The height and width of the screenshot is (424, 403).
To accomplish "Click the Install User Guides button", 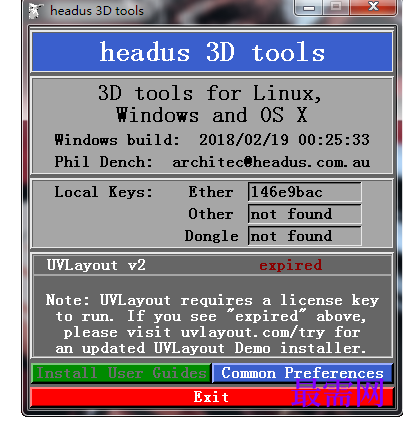I will [x=121, y=373].
